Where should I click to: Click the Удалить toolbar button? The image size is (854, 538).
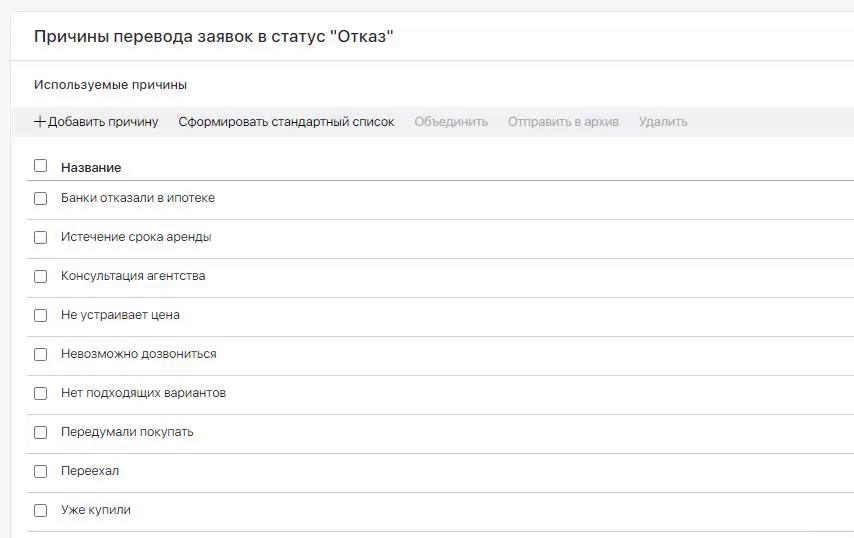coord(663,122)
